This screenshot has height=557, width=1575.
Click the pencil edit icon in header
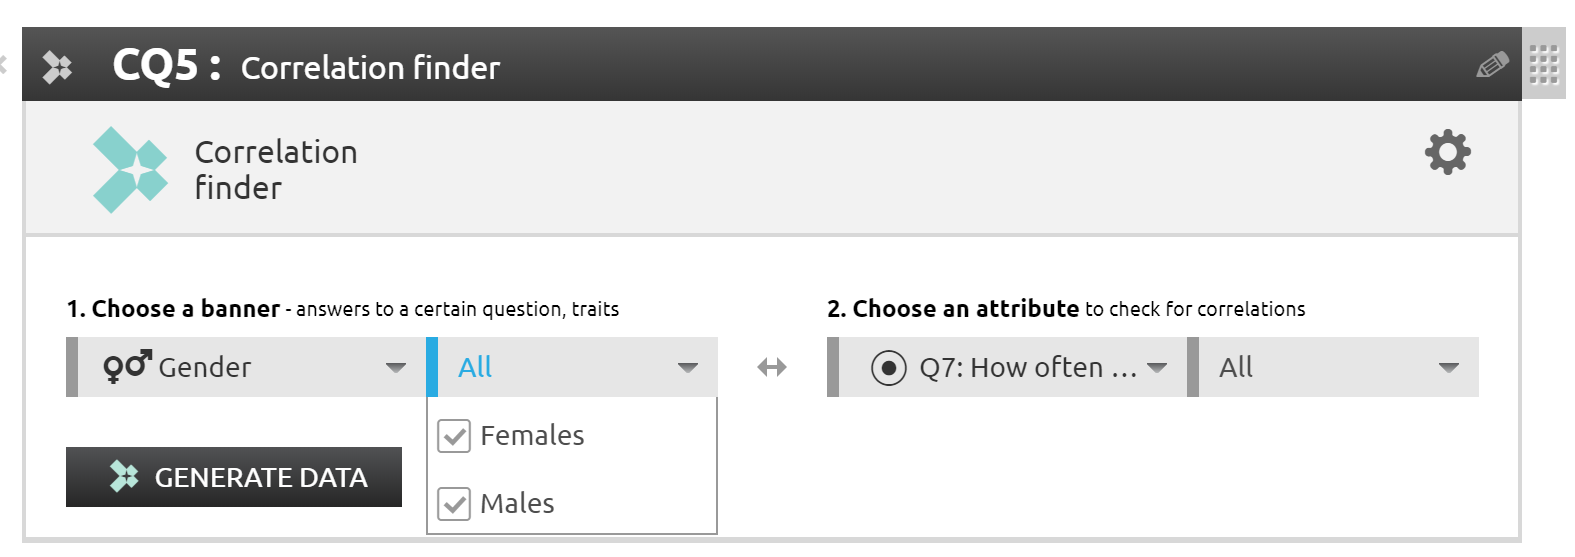coord(1492,66)
